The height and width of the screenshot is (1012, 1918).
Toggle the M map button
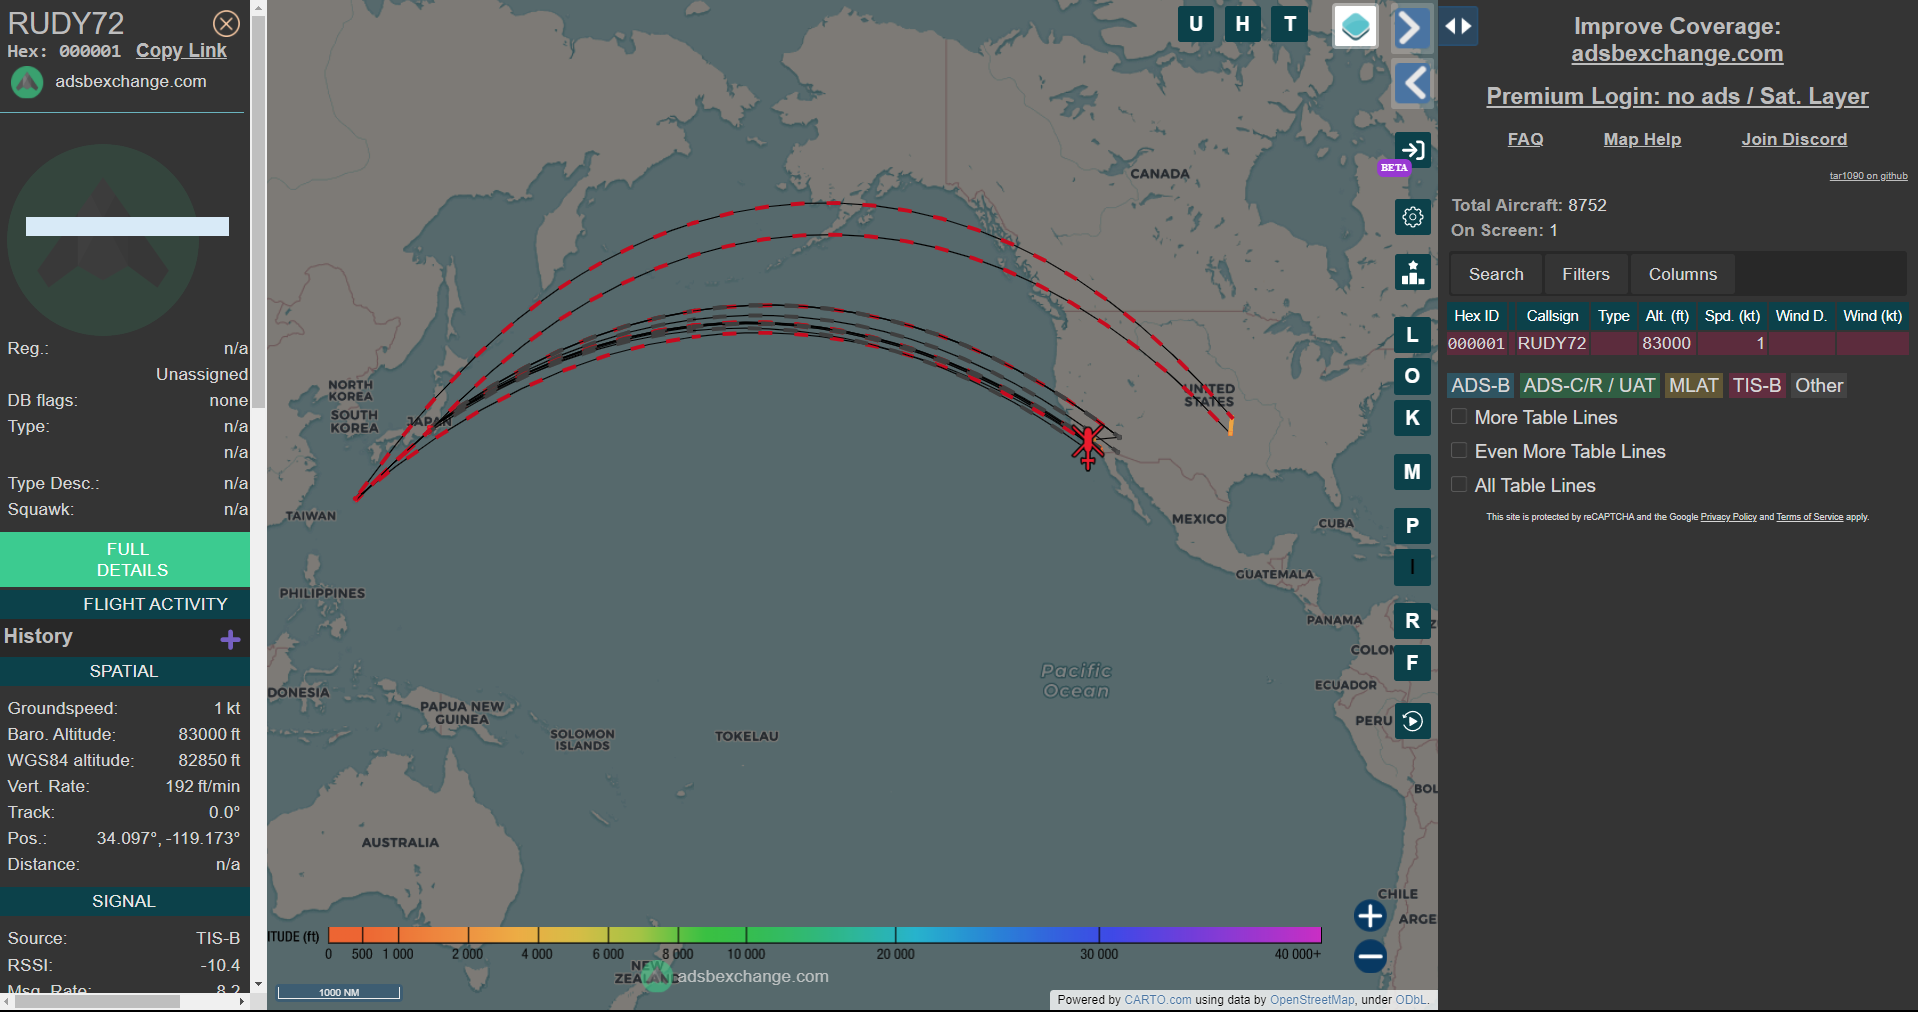[1412, 472]
